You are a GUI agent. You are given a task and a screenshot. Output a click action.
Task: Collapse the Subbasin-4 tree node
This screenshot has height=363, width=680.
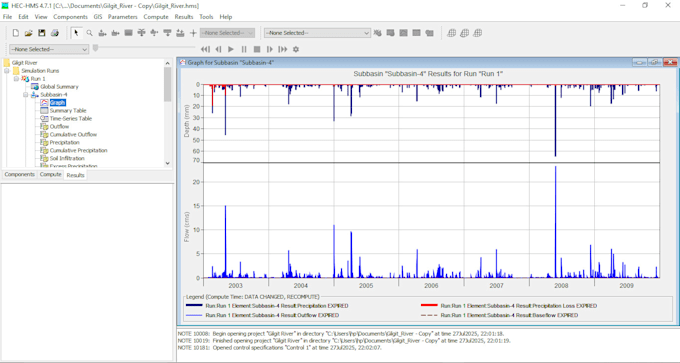point(26,95)
